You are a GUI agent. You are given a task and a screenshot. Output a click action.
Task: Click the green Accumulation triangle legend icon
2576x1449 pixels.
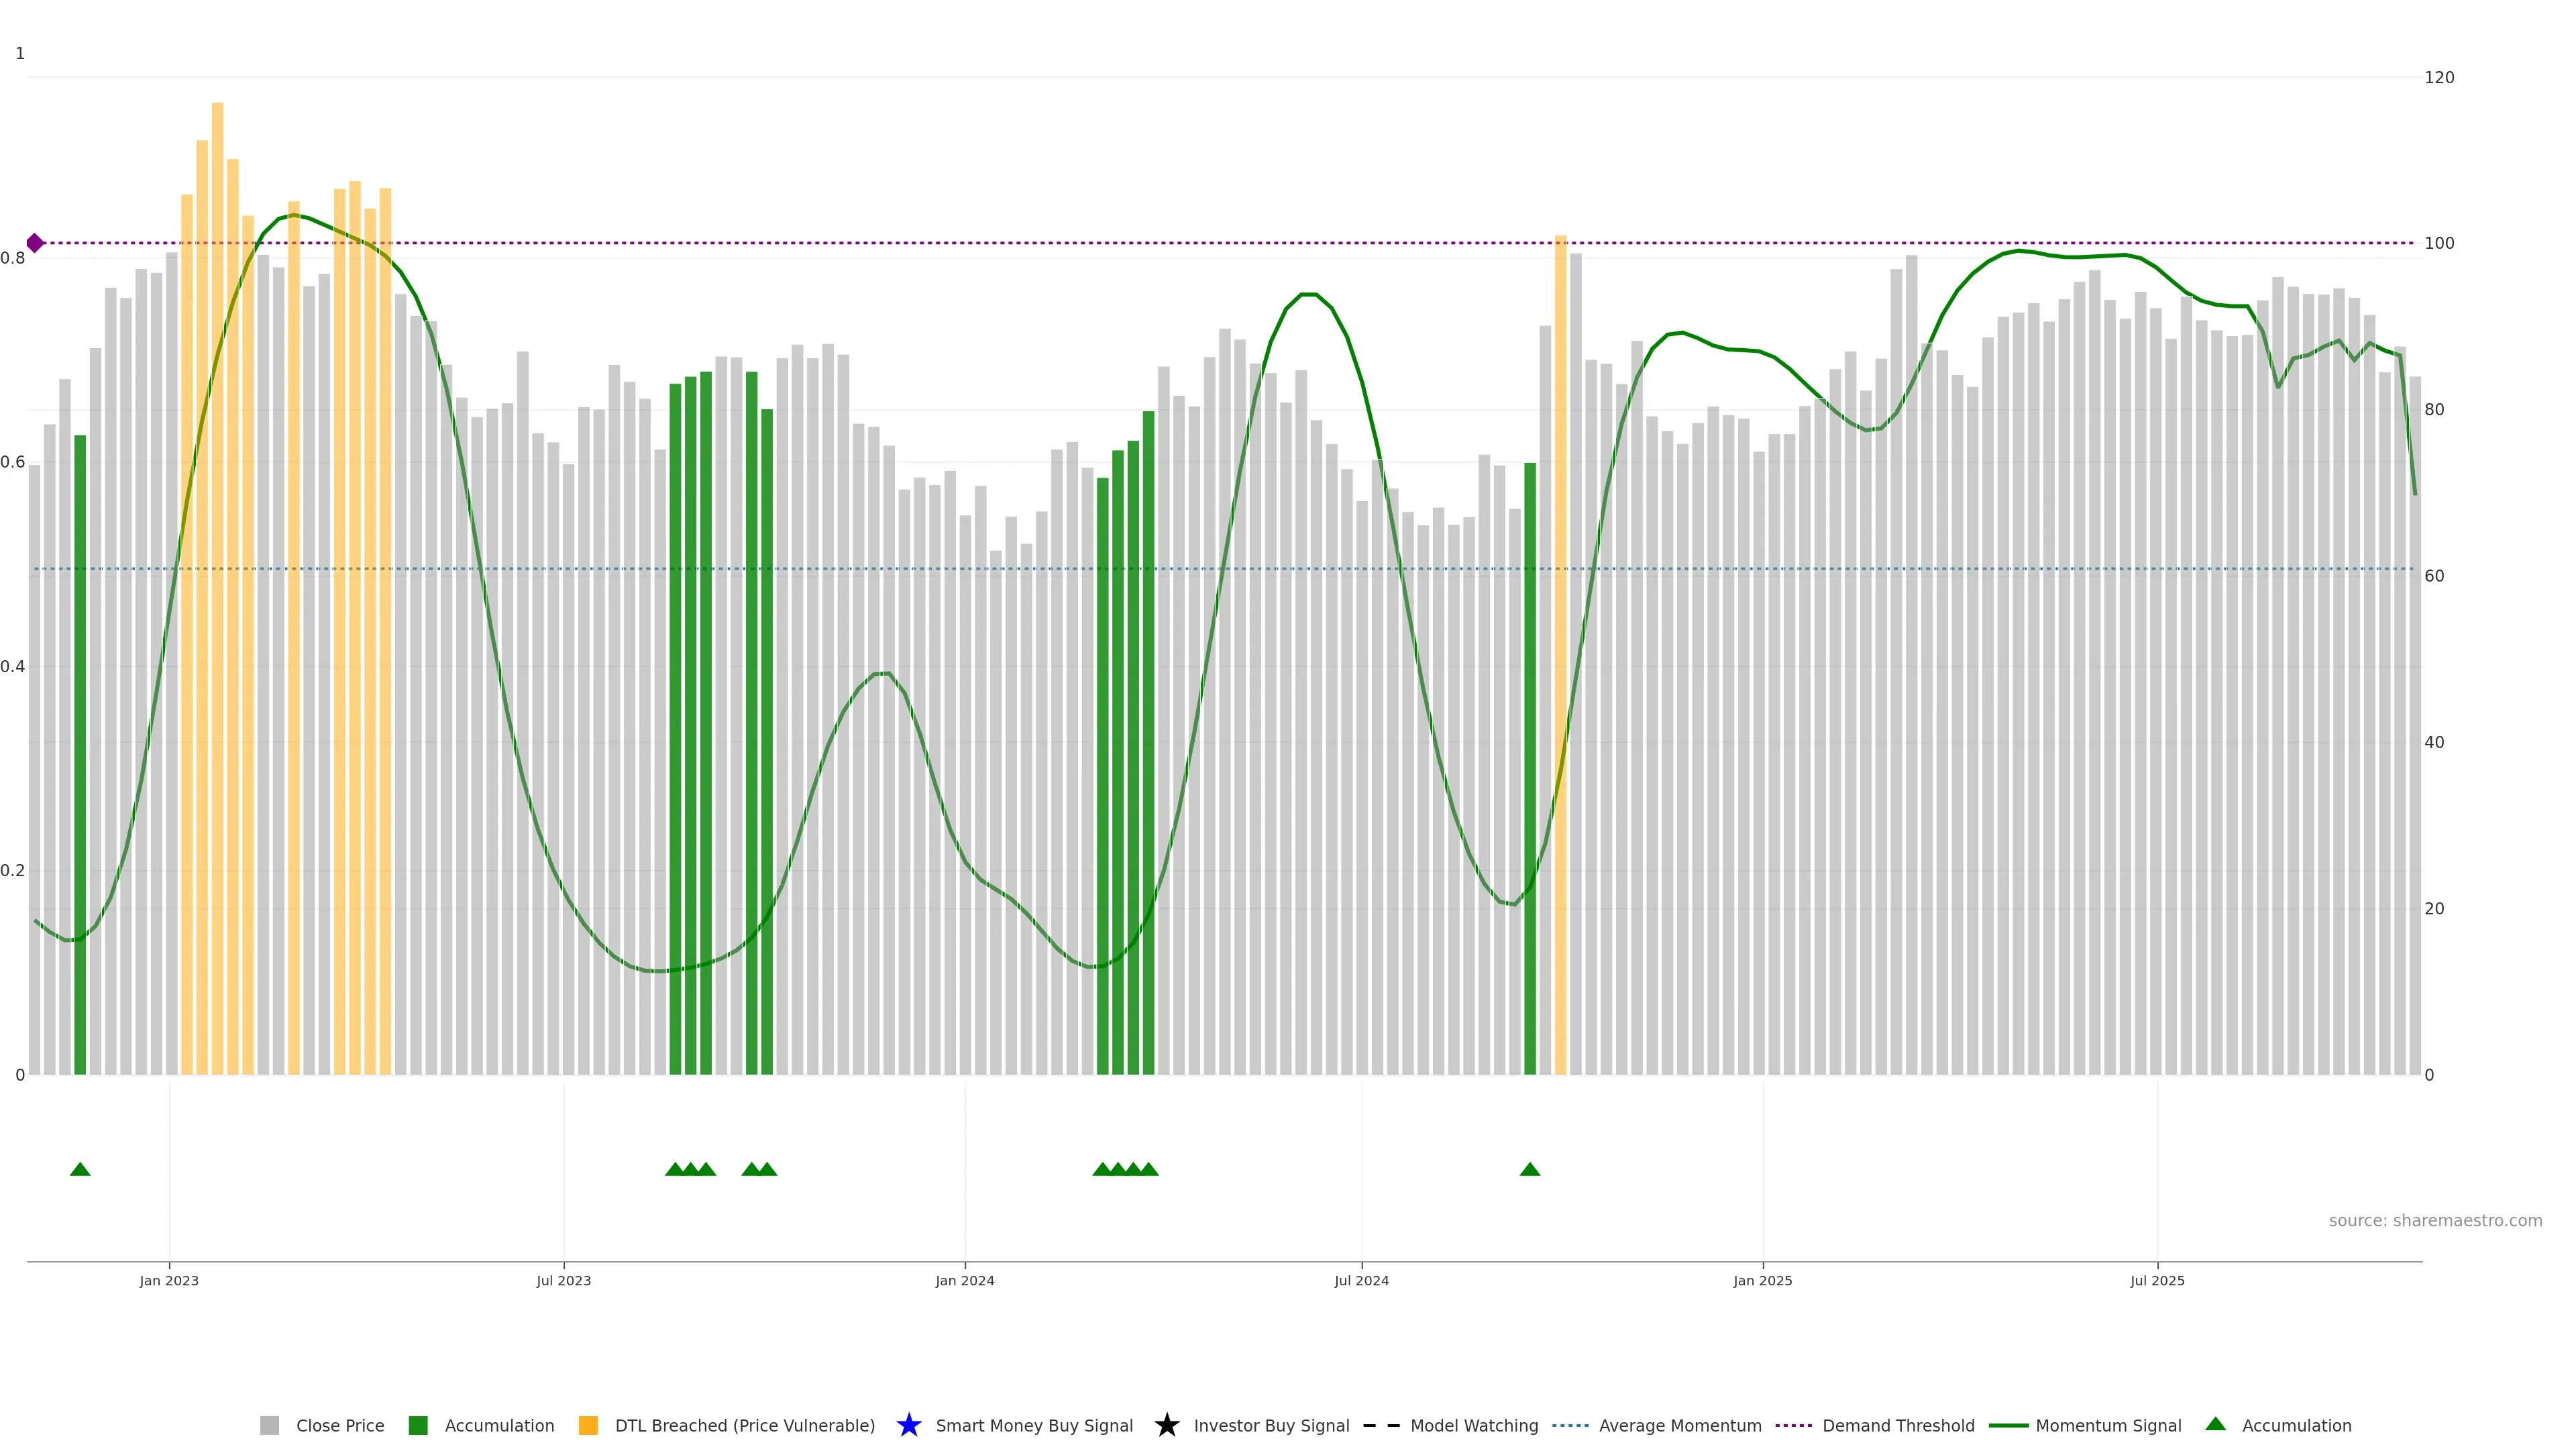(2215, 1424)
